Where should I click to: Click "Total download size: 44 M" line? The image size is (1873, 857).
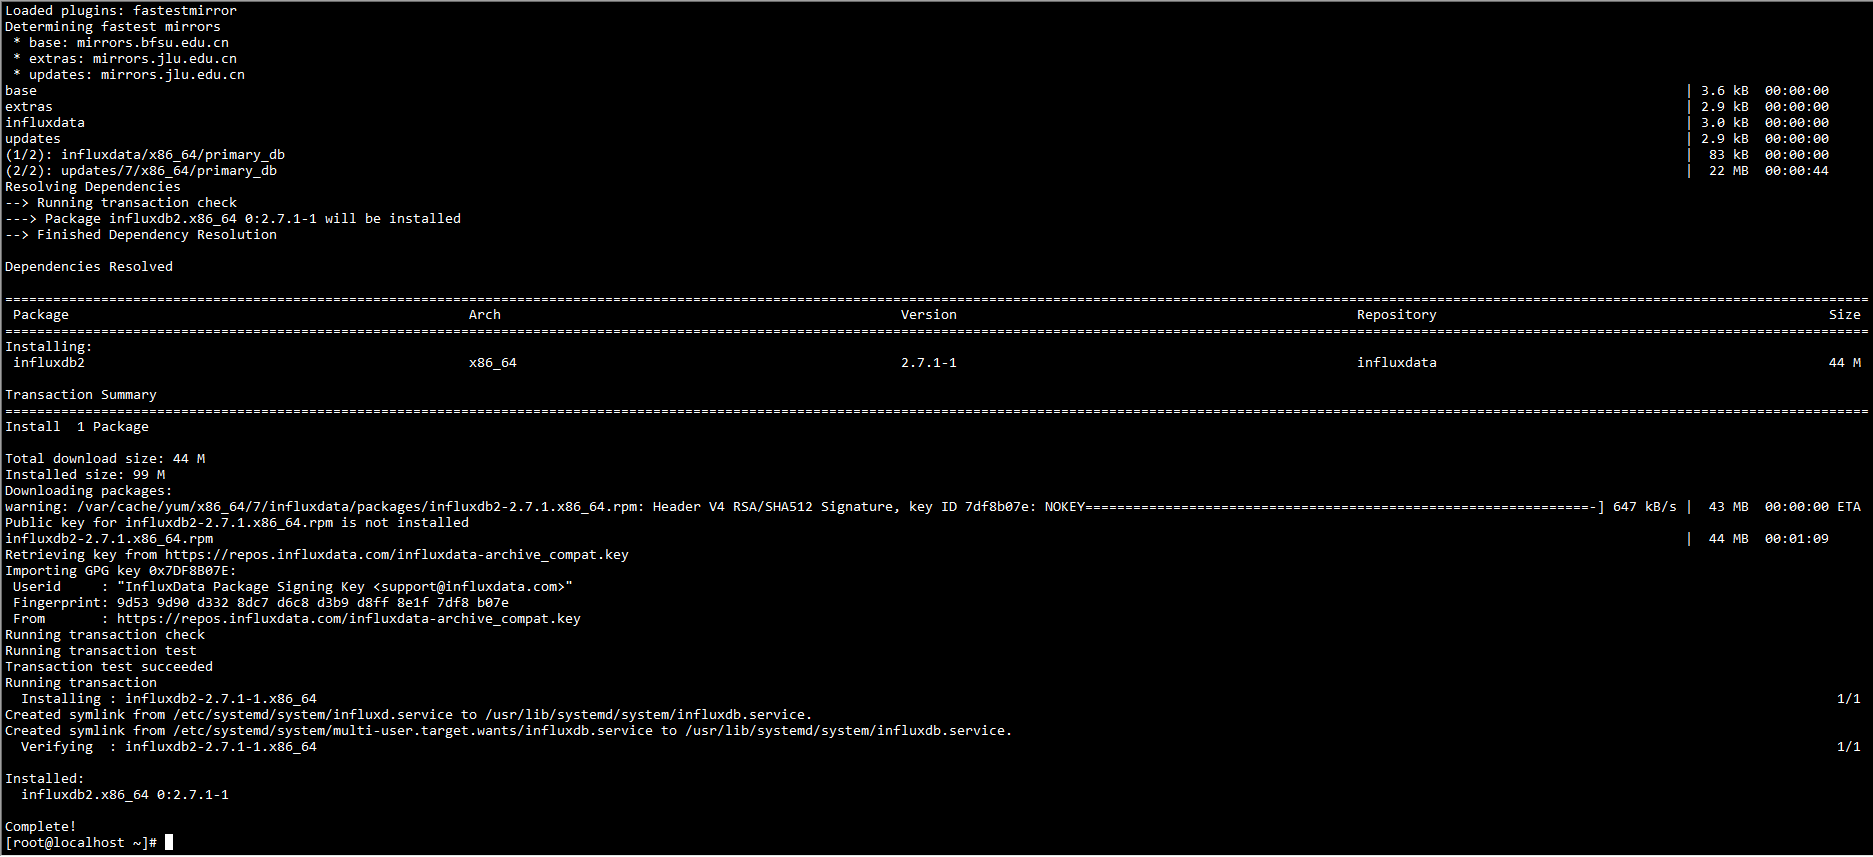click(105, 459)
